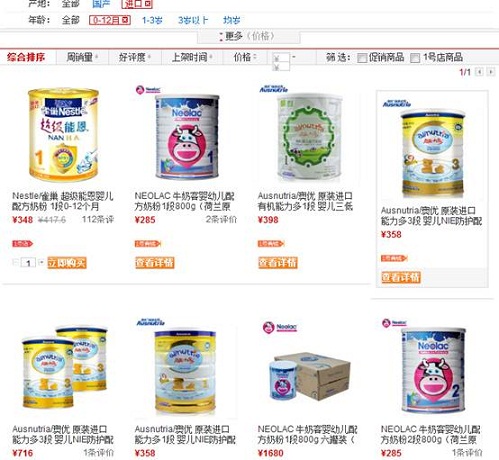499x460 pixels.
Task: Expand 更多 (价格) filter options
Action: click(x=248, y=36)
